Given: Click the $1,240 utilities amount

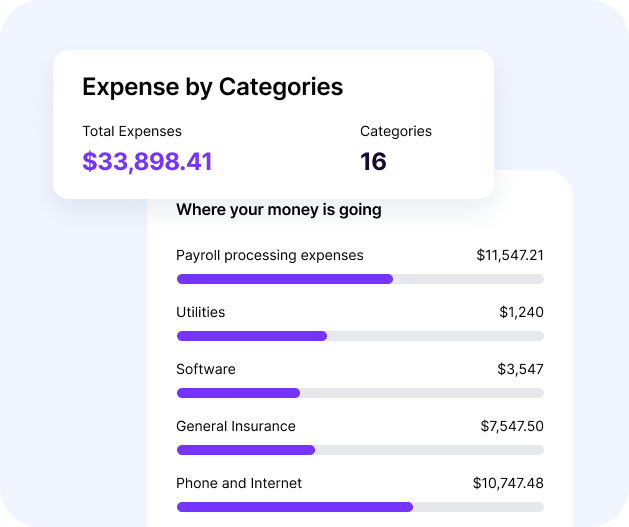Looking at the screenshot, I should point(521,312).
